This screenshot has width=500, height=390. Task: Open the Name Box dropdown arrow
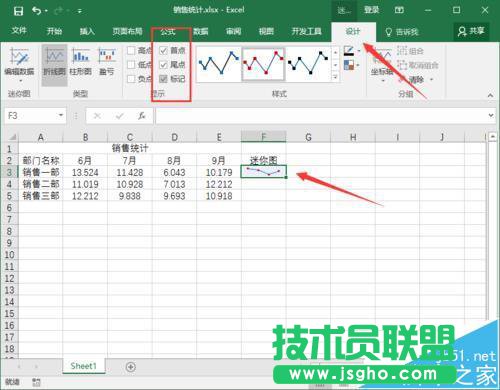[61, 115]
